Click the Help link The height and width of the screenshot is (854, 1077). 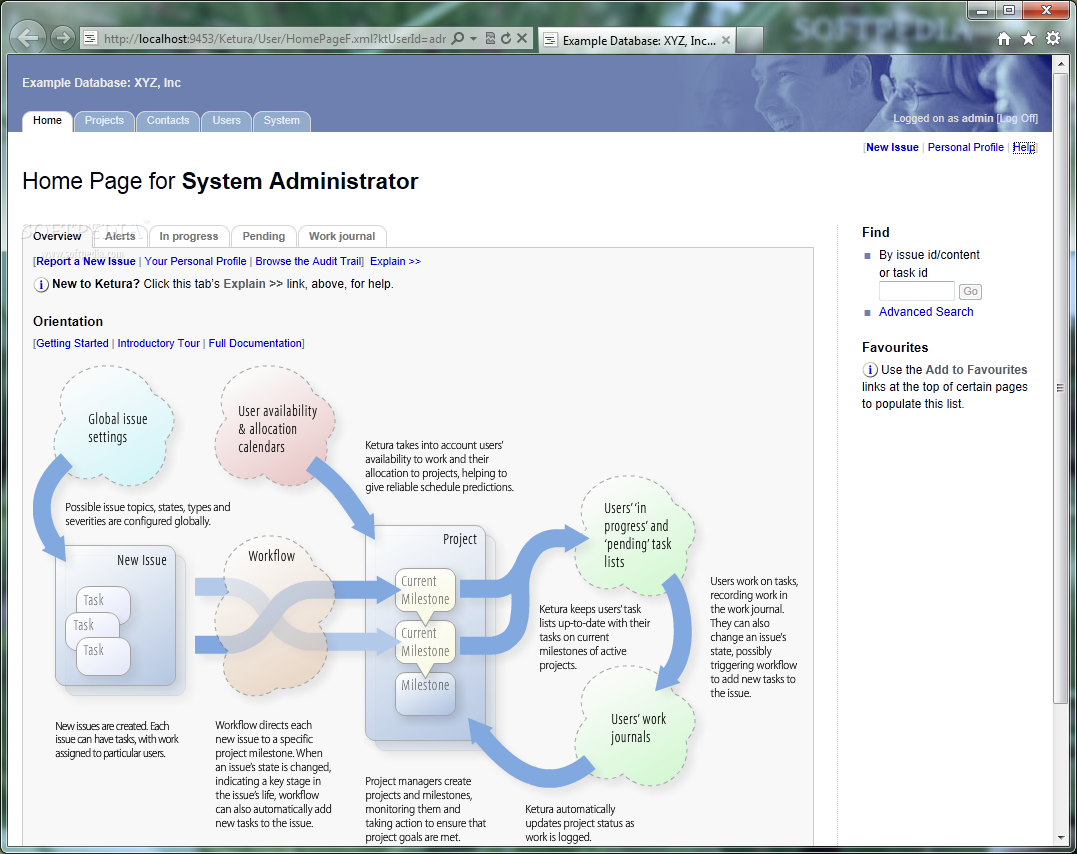tap(1023, 147)
